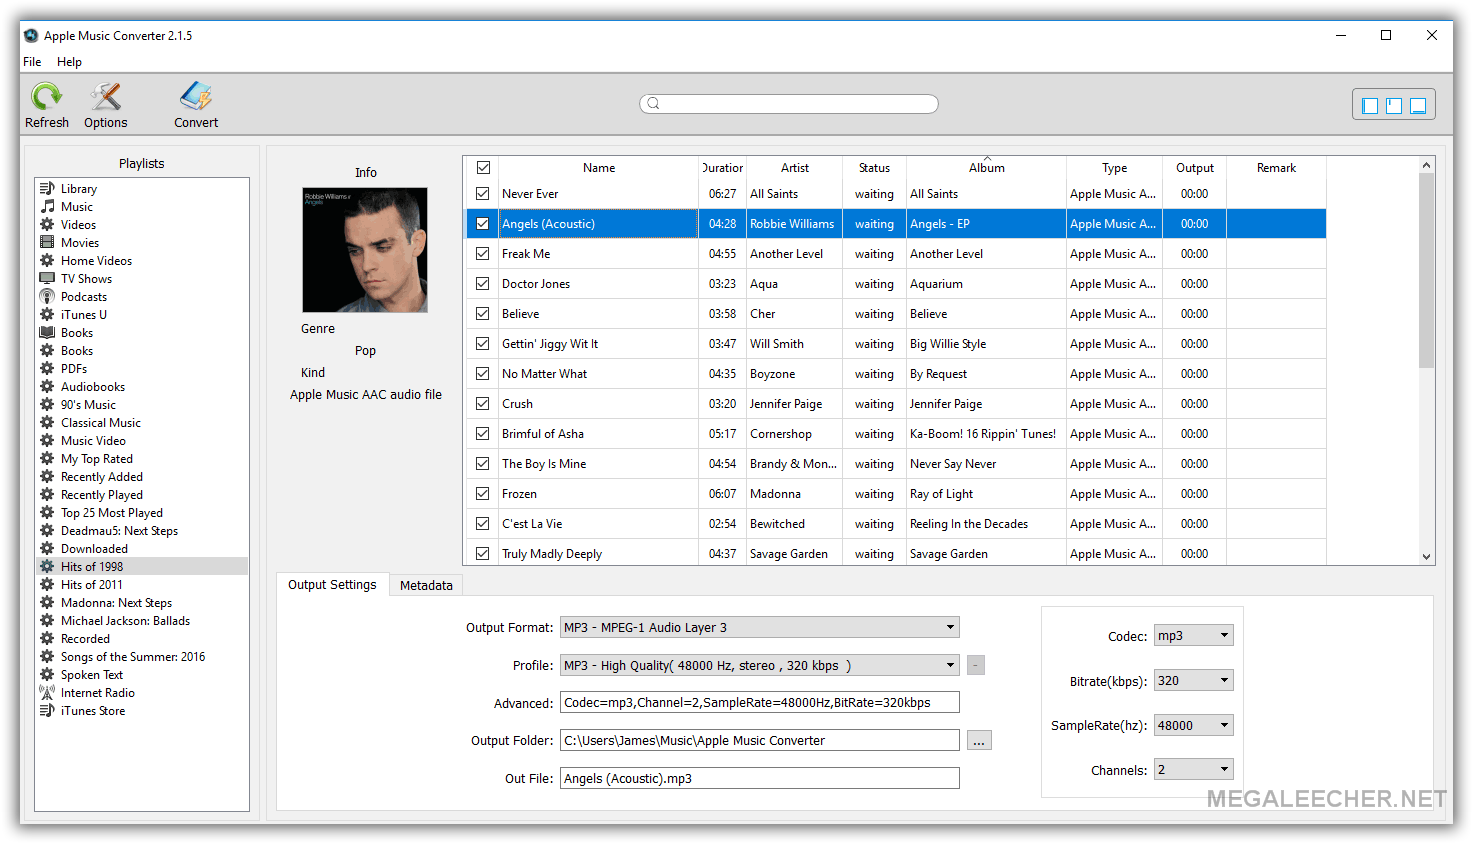Select the Brimful of Asha row
1473x844 pixels.
coord(896,434)
